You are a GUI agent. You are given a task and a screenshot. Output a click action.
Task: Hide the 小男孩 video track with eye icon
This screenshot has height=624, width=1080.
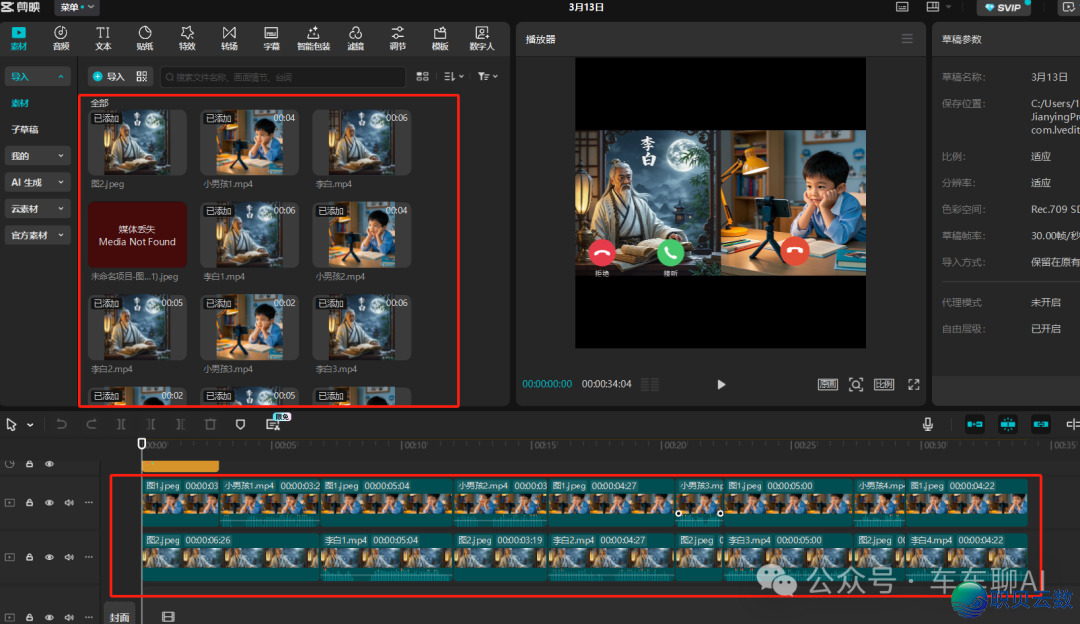coord(49,503)
